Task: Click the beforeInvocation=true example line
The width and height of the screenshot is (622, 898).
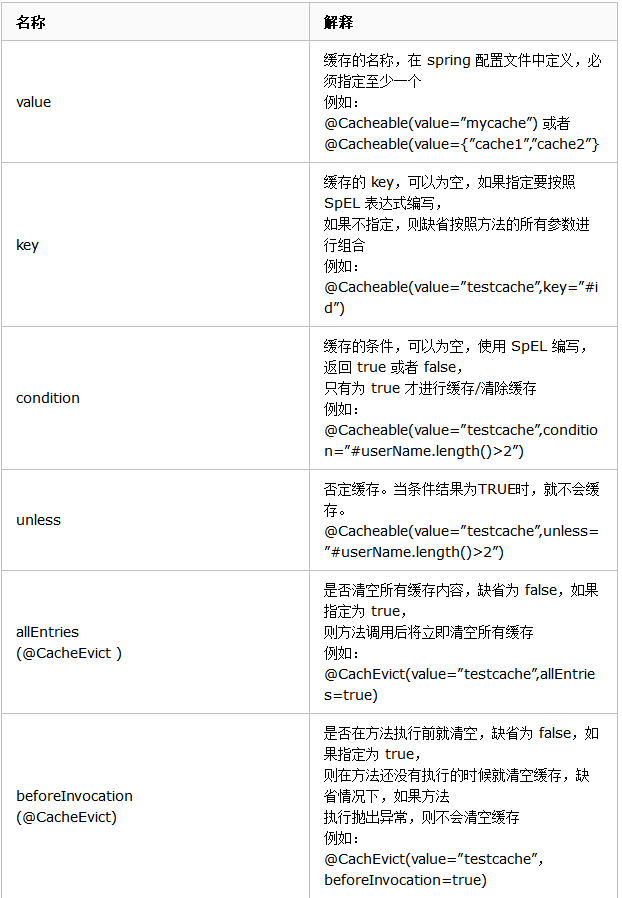Action: [x=404, y=879]
